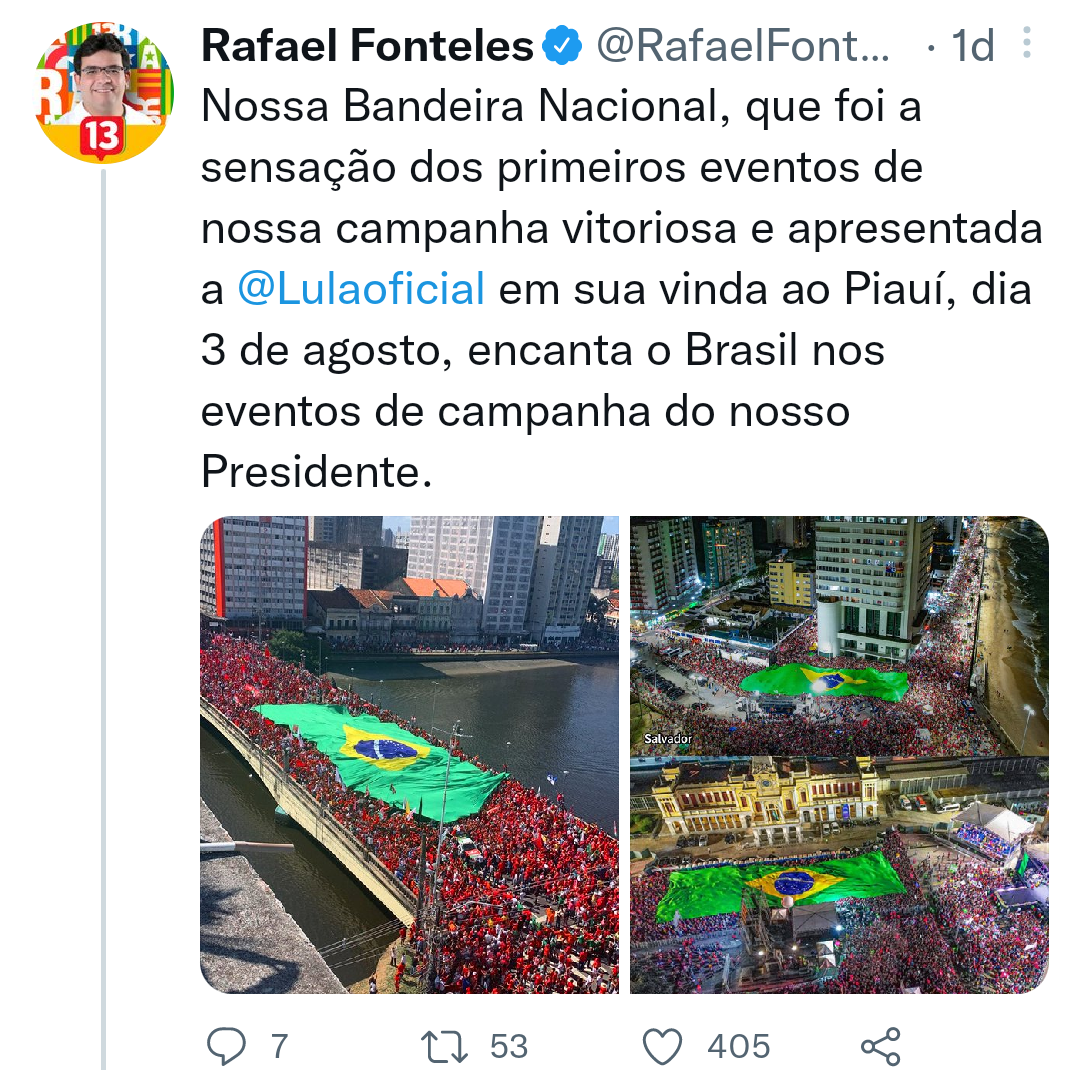Open the @Lulaoficial mention link
This screenshot has height=1070, width=1080.
(361, 290)
